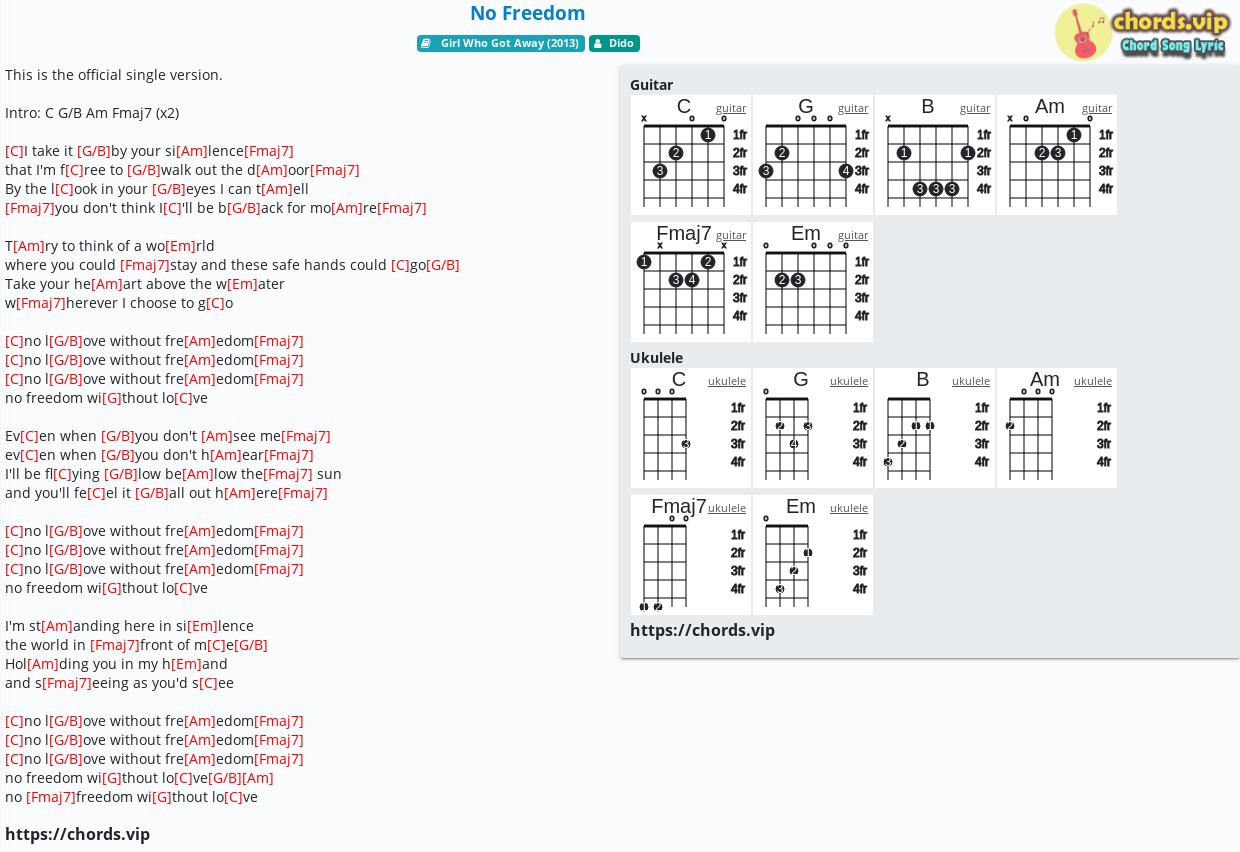Click the Girl Who Got Away (2013) album tag

[x=501, y=43]
